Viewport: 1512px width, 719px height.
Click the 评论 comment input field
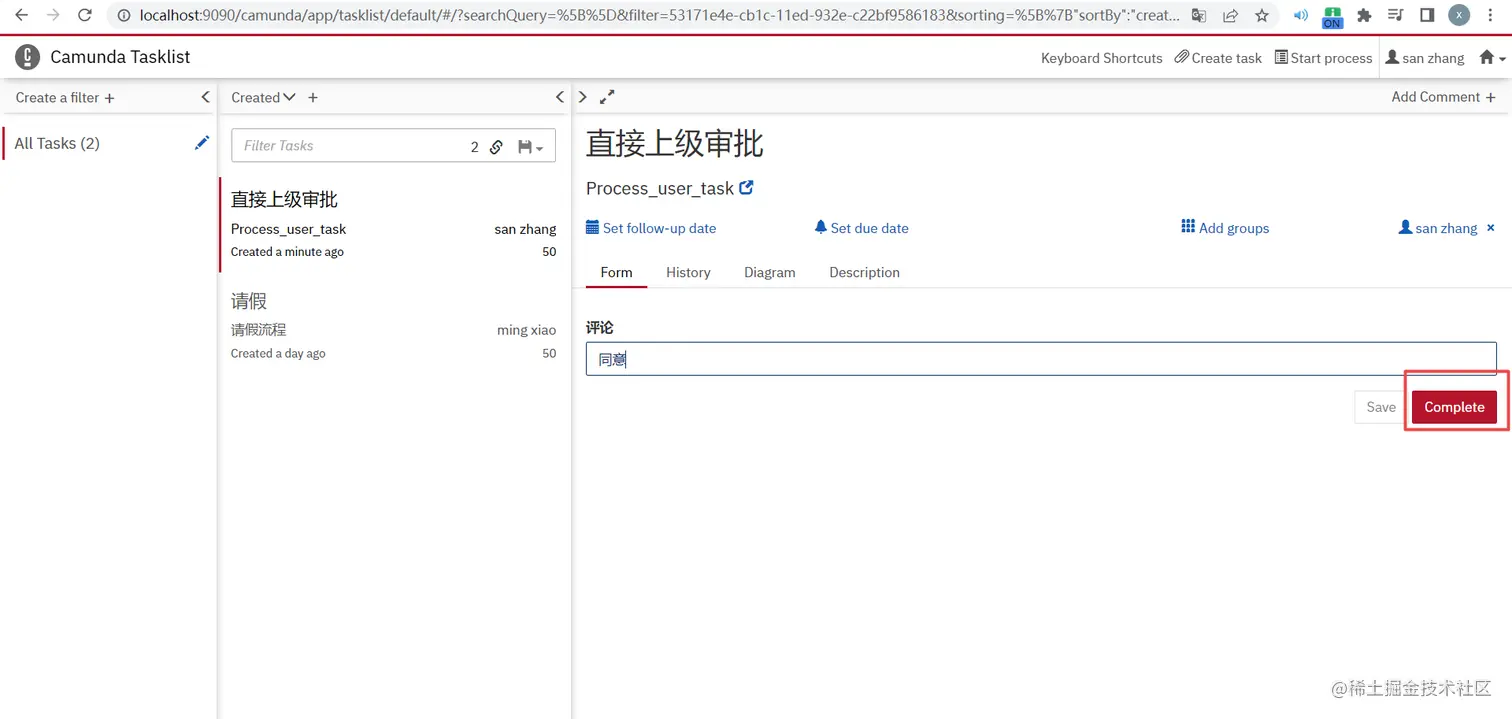1041,359
